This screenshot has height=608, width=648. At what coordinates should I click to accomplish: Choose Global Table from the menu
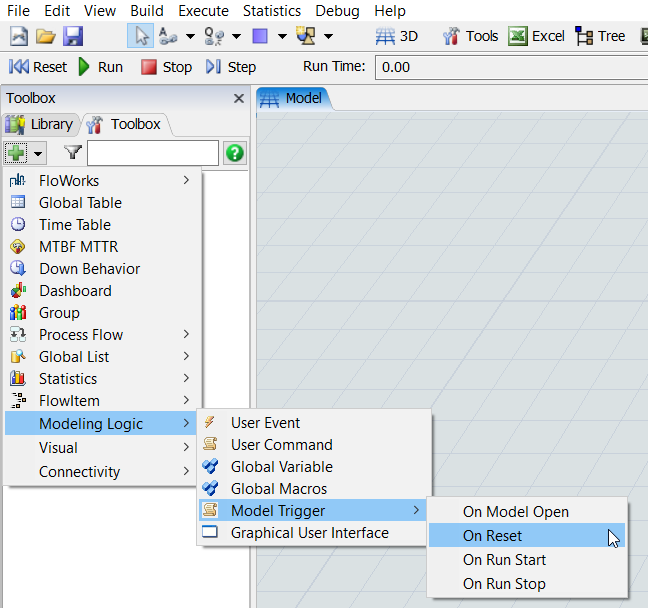80,203
